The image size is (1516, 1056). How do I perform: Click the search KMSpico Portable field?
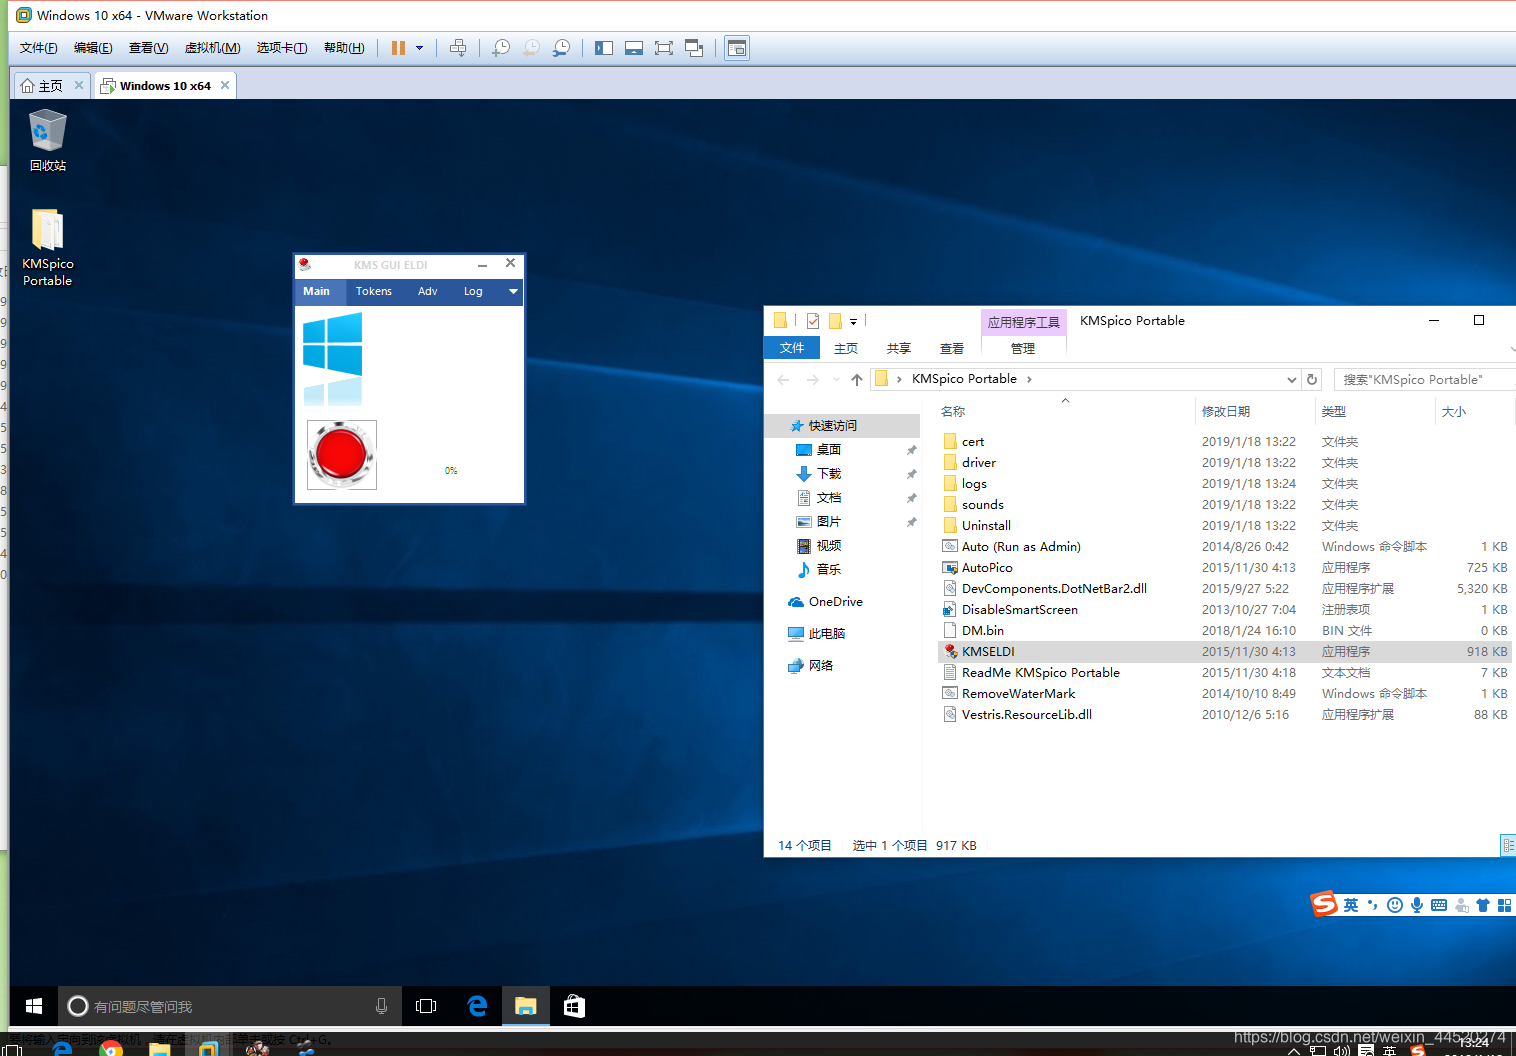(1425, 380)
